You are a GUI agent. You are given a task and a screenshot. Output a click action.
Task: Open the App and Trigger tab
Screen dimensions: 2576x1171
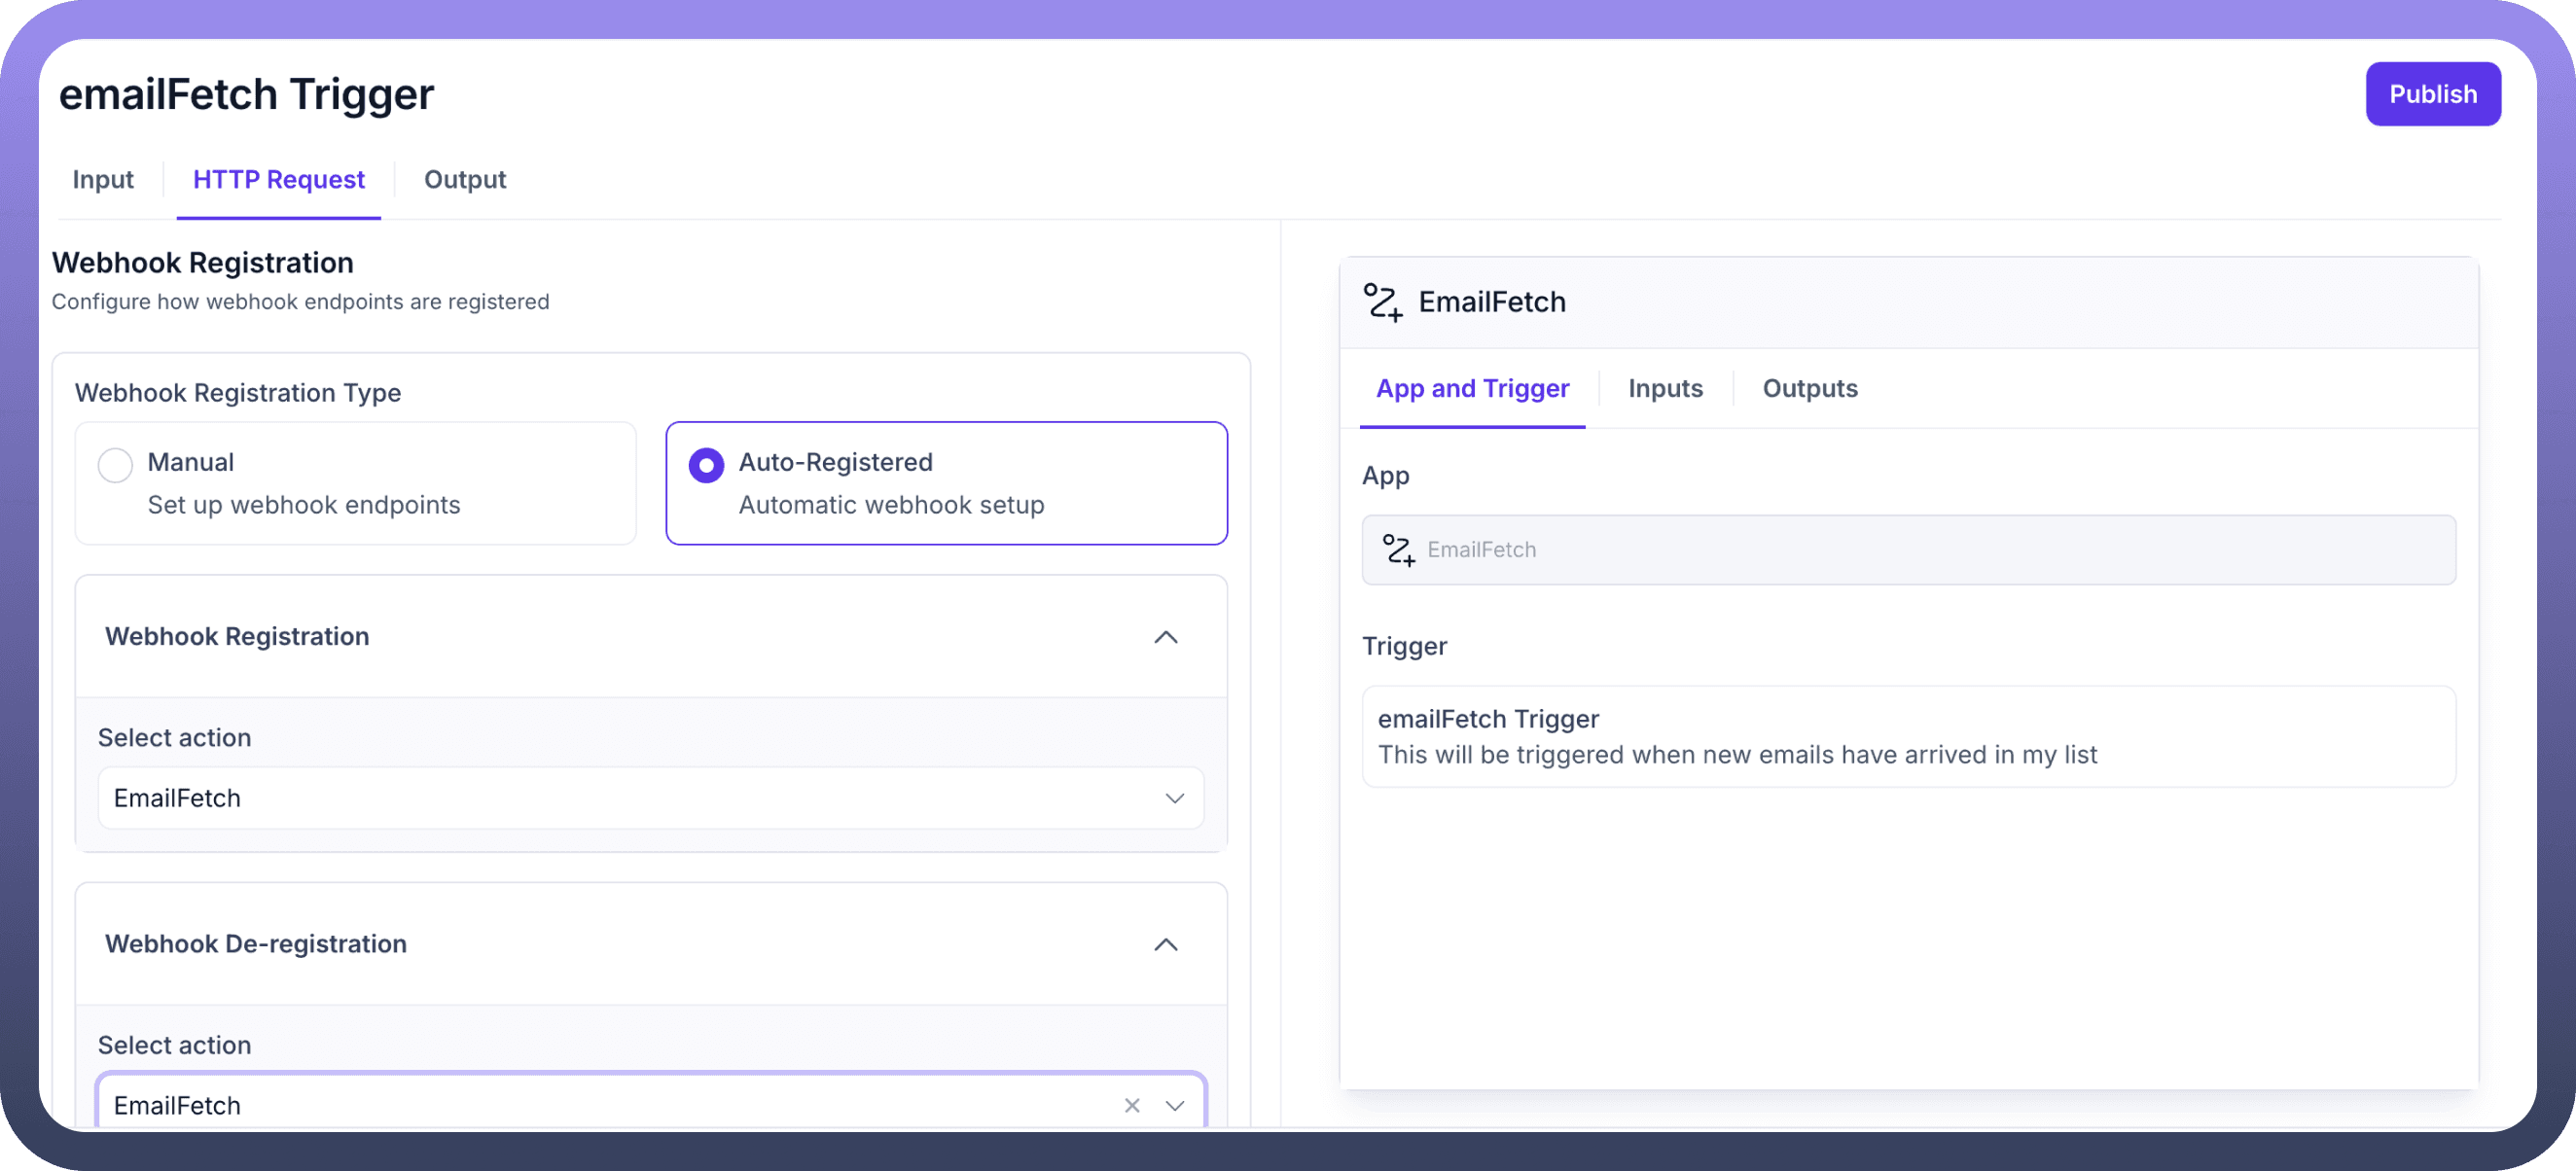coord(1472,389)
